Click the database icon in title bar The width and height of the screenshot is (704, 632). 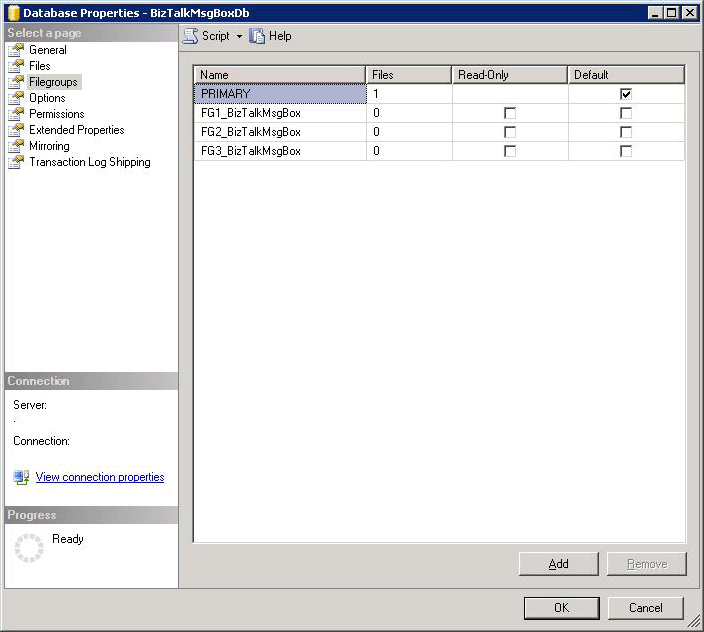click(13, 13)
